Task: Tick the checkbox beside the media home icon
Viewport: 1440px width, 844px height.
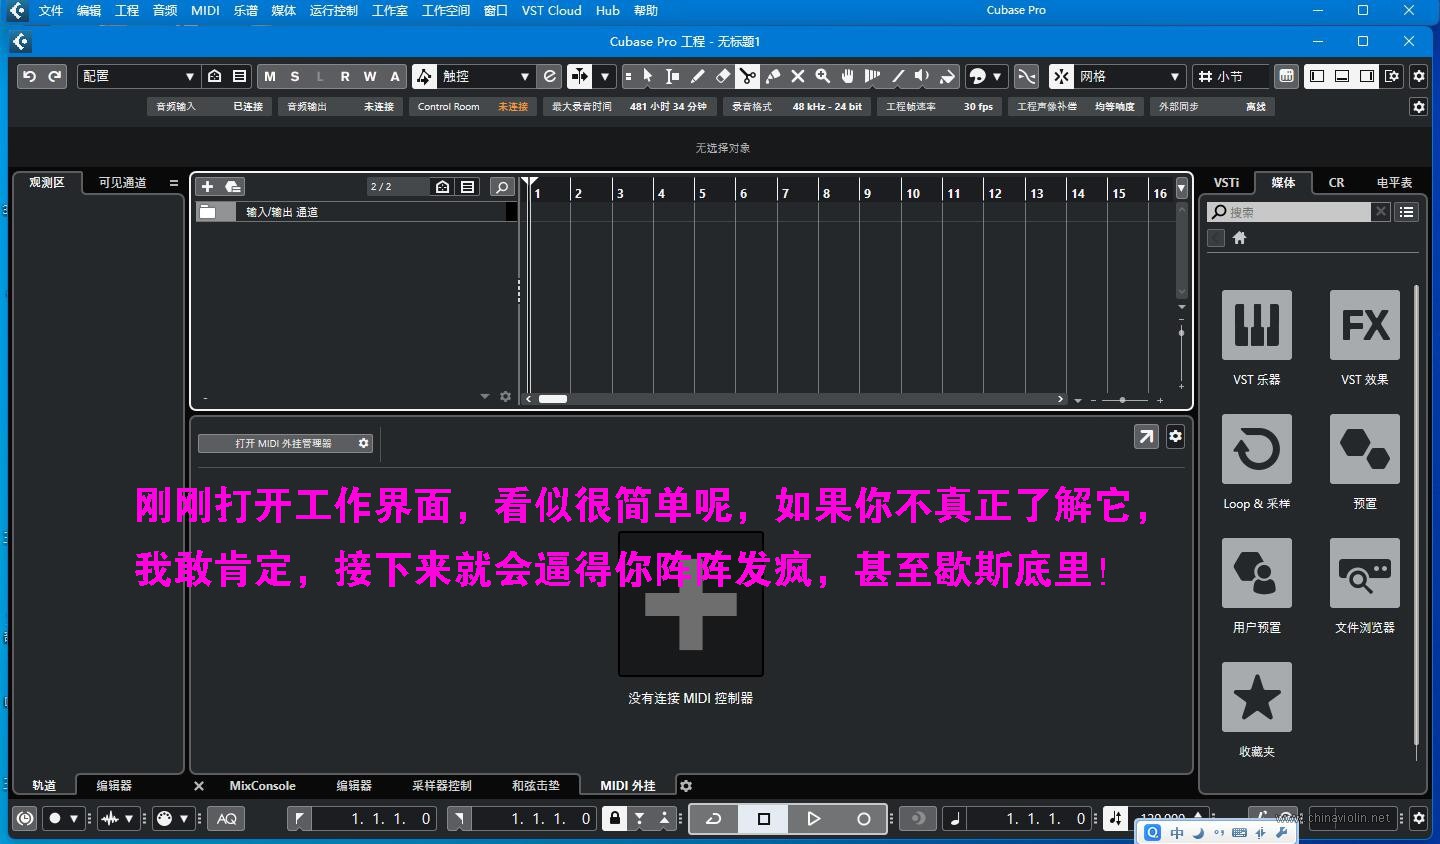Action: tap(1216, 238)
